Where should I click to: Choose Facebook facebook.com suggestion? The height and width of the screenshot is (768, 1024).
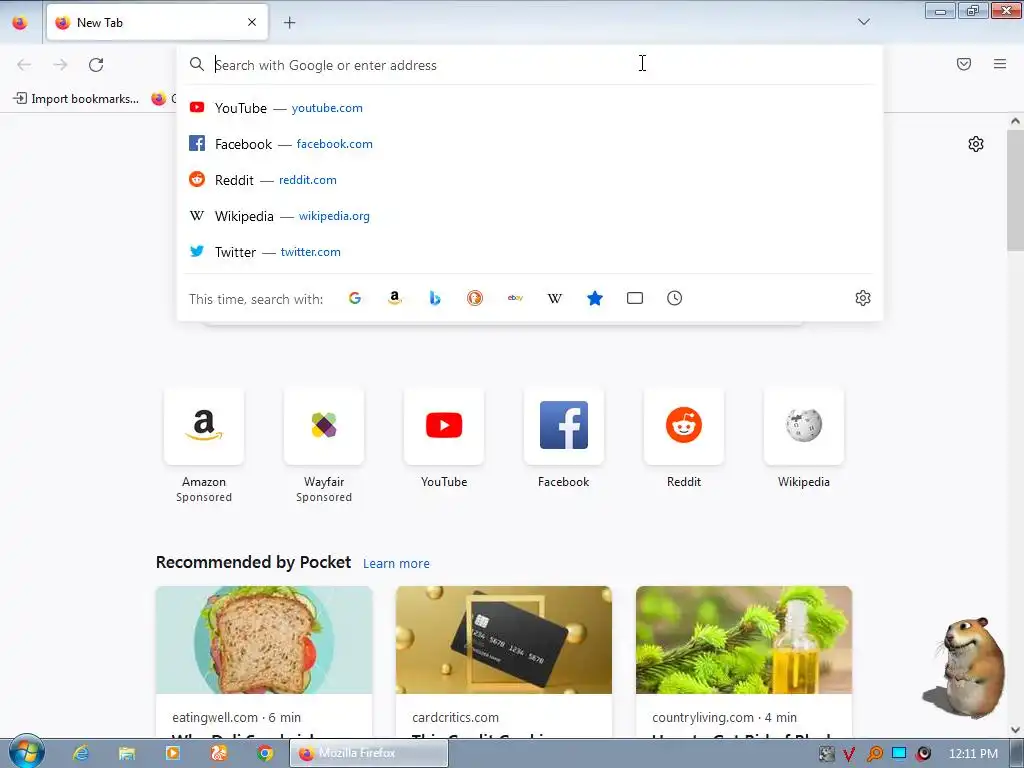coord(530,144)
